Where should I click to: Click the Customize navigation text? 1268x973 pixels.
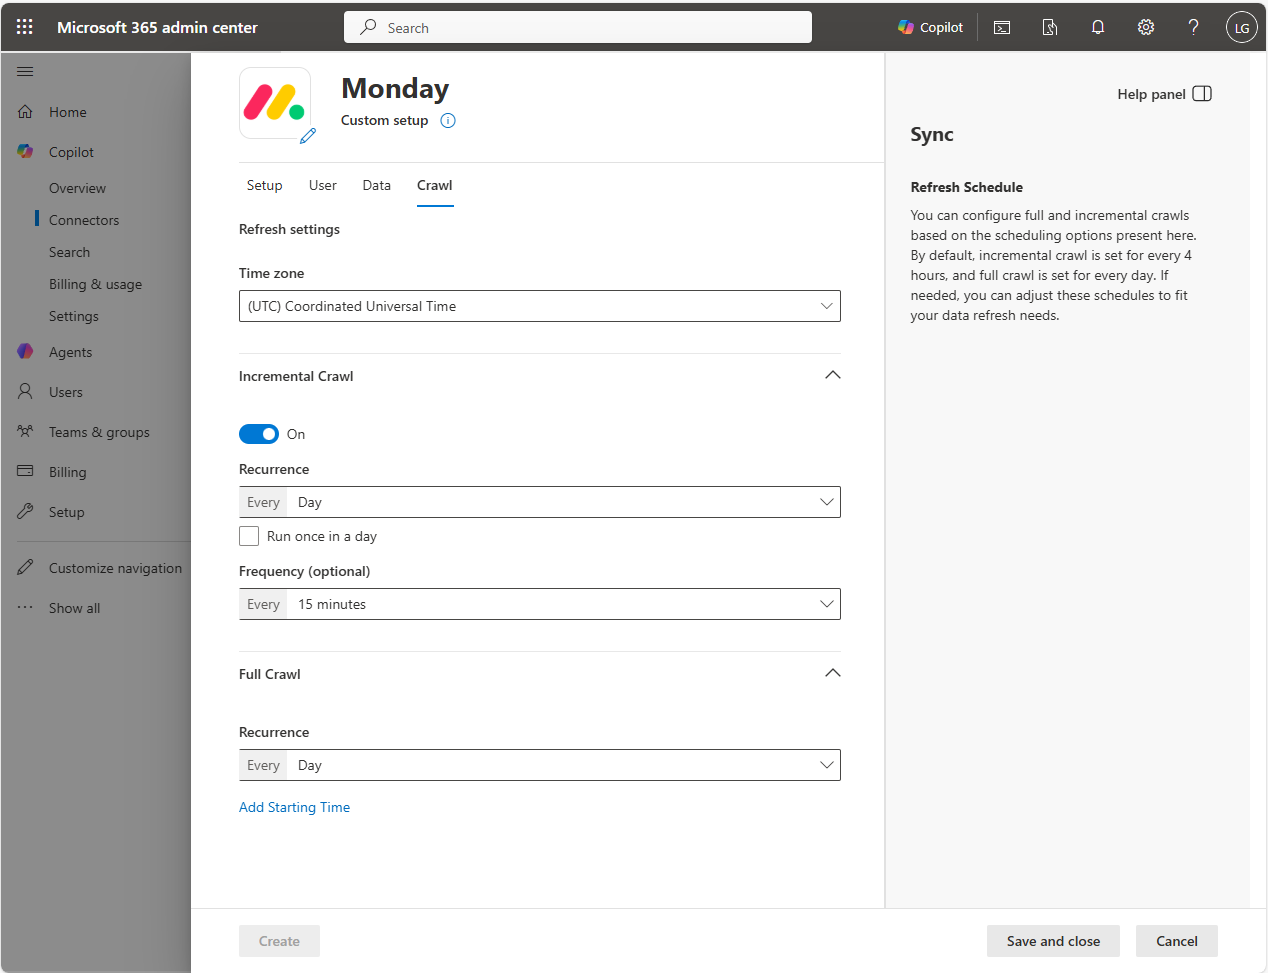[115, 568]
